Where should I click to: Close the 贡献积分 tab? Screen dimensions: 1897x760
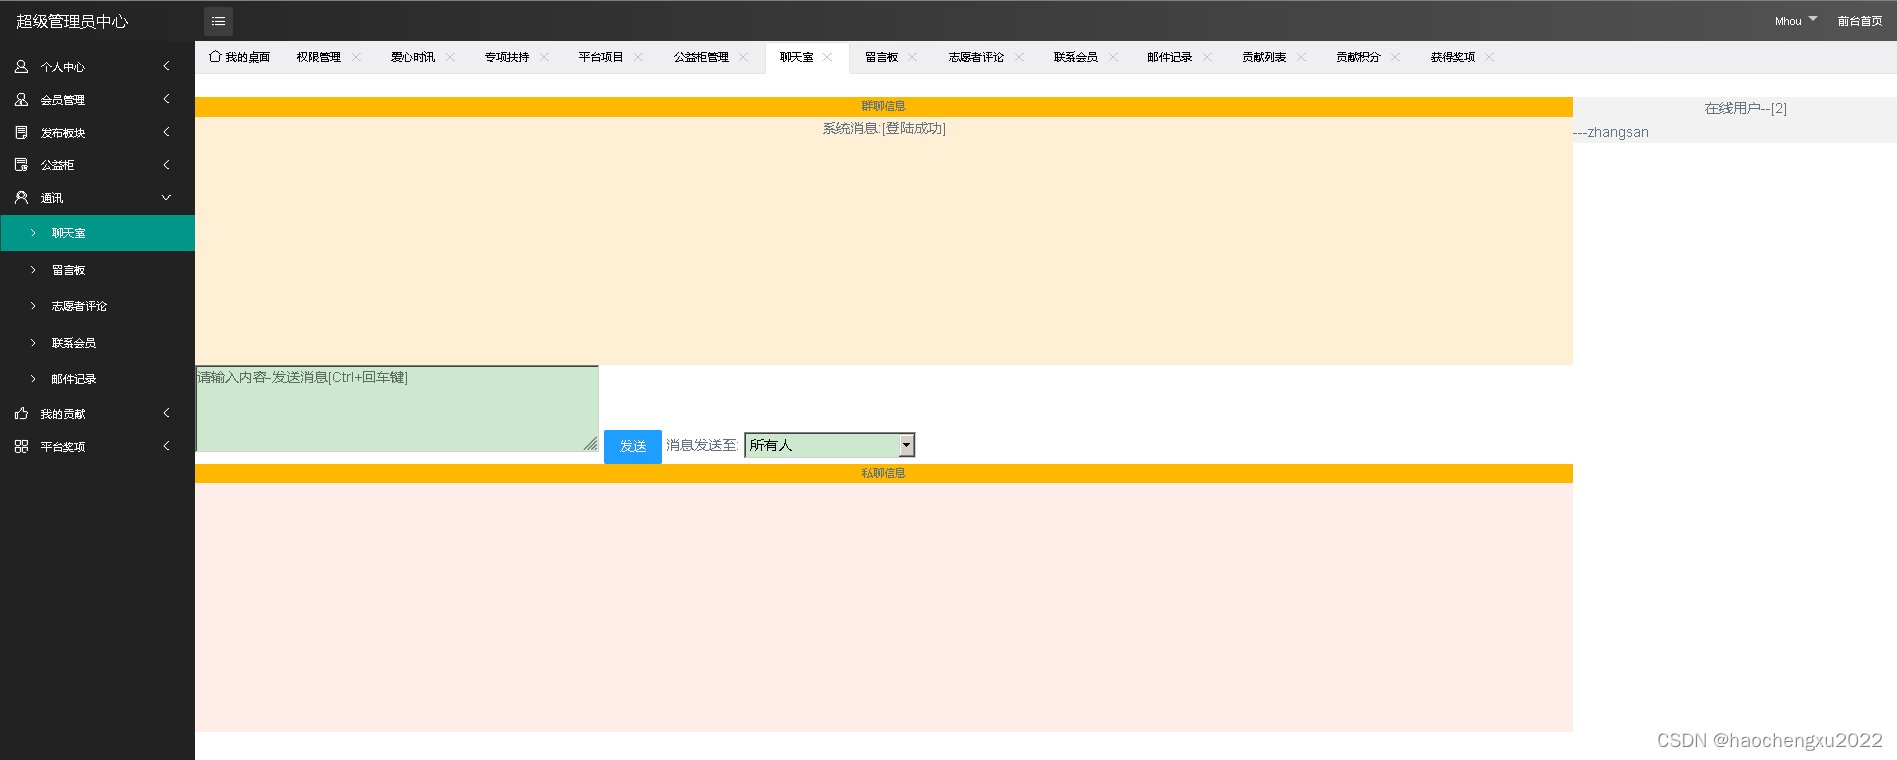pyautogui.click(x=1395, y=57)
